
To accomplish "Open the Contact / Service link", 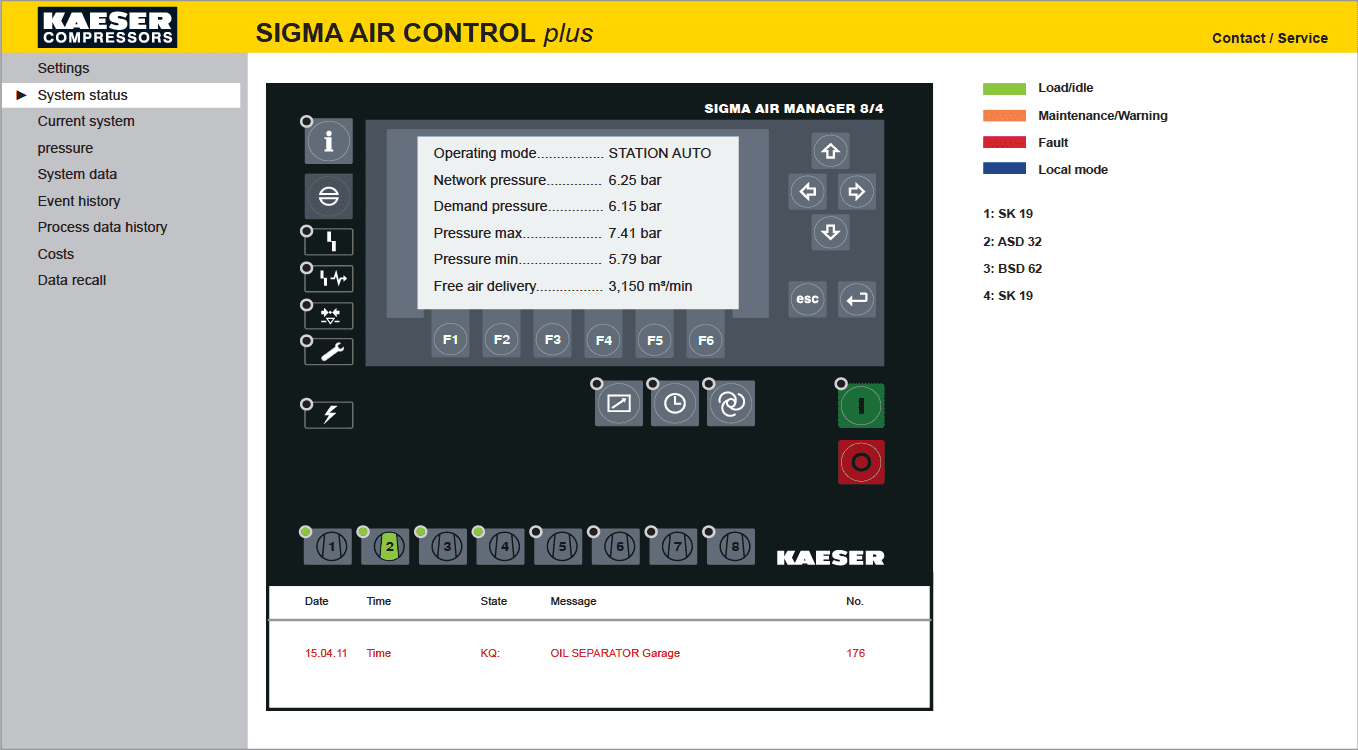I will (x=1270, y=38).
